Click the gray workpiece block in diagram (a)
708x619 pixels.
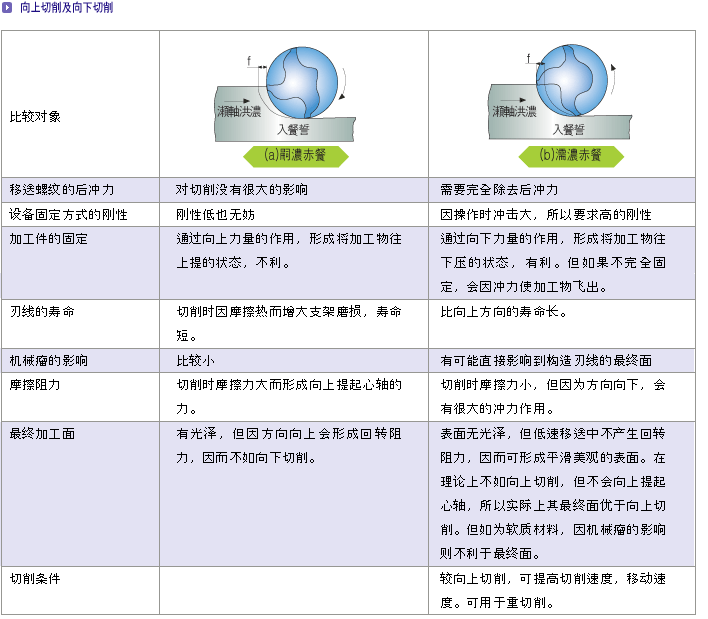click(x=290, y=125)
